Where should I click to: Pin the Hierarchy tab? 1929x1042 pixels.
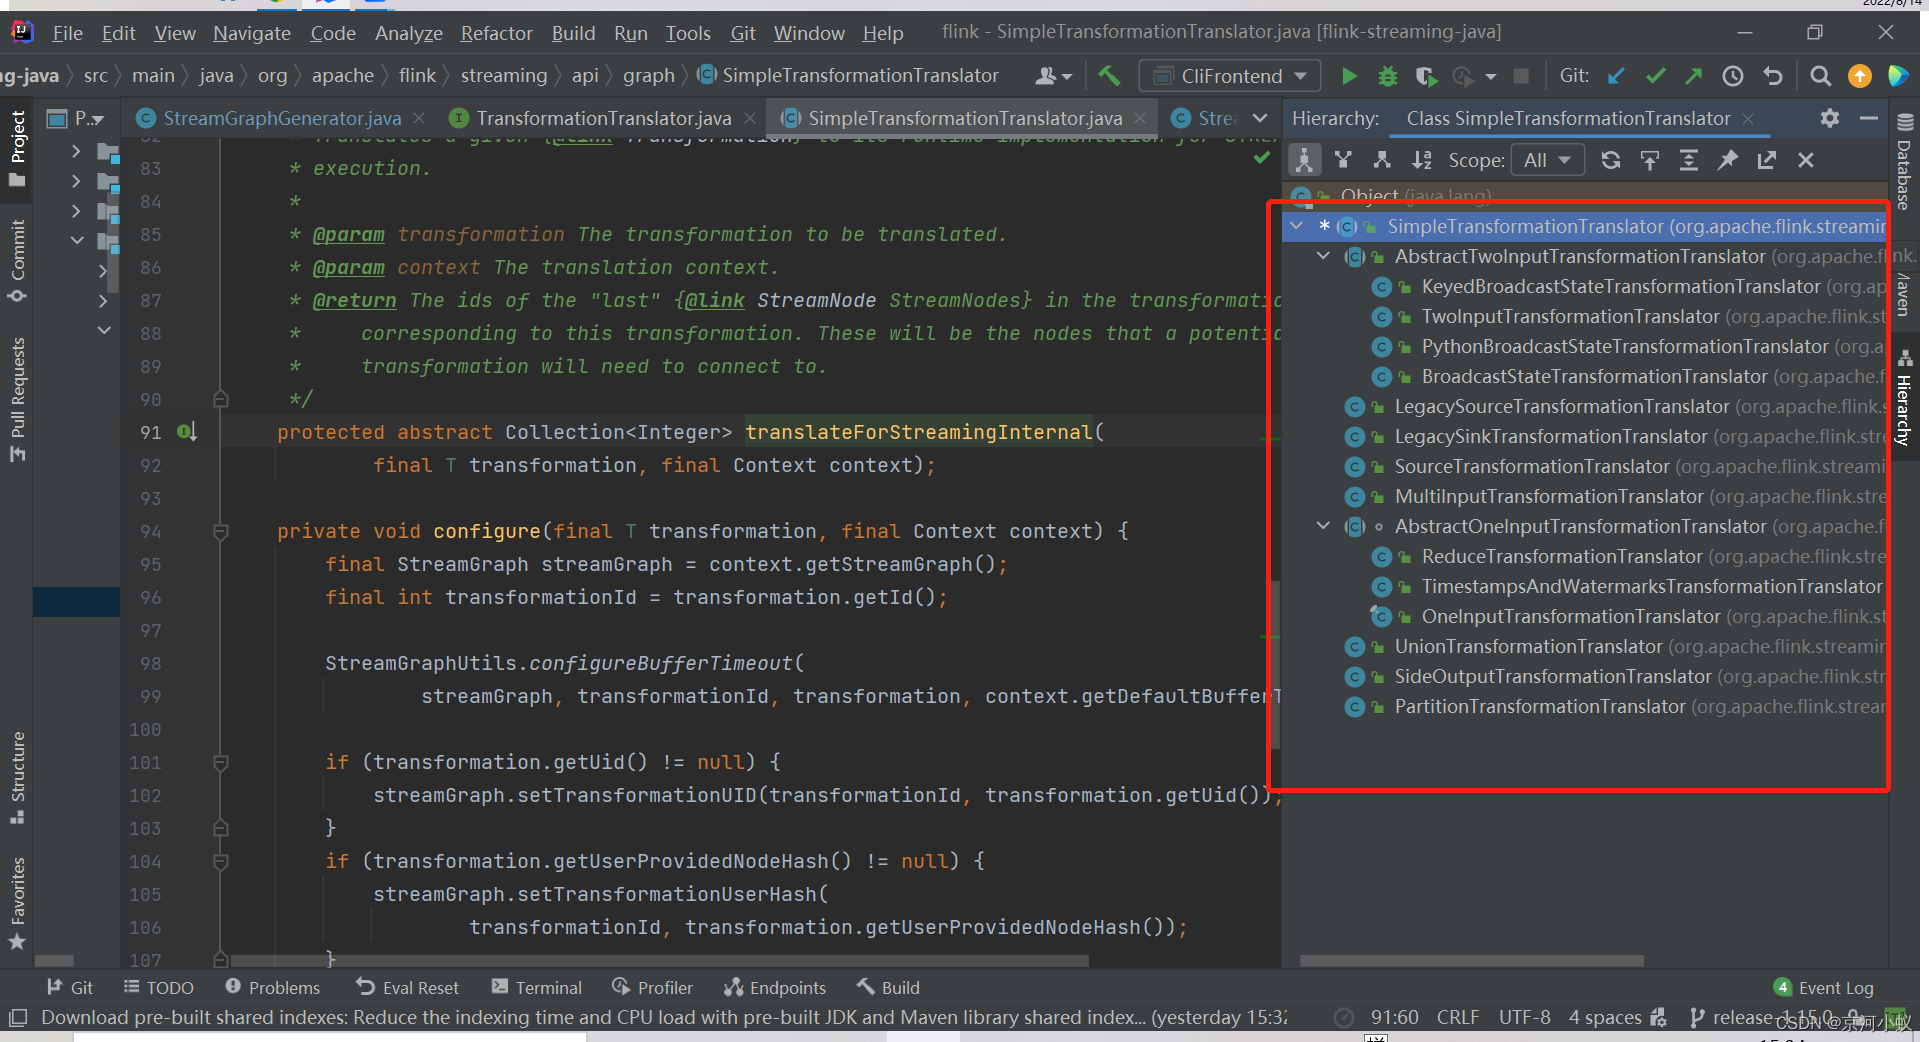pyautogui.click(x=1727, y=160)
